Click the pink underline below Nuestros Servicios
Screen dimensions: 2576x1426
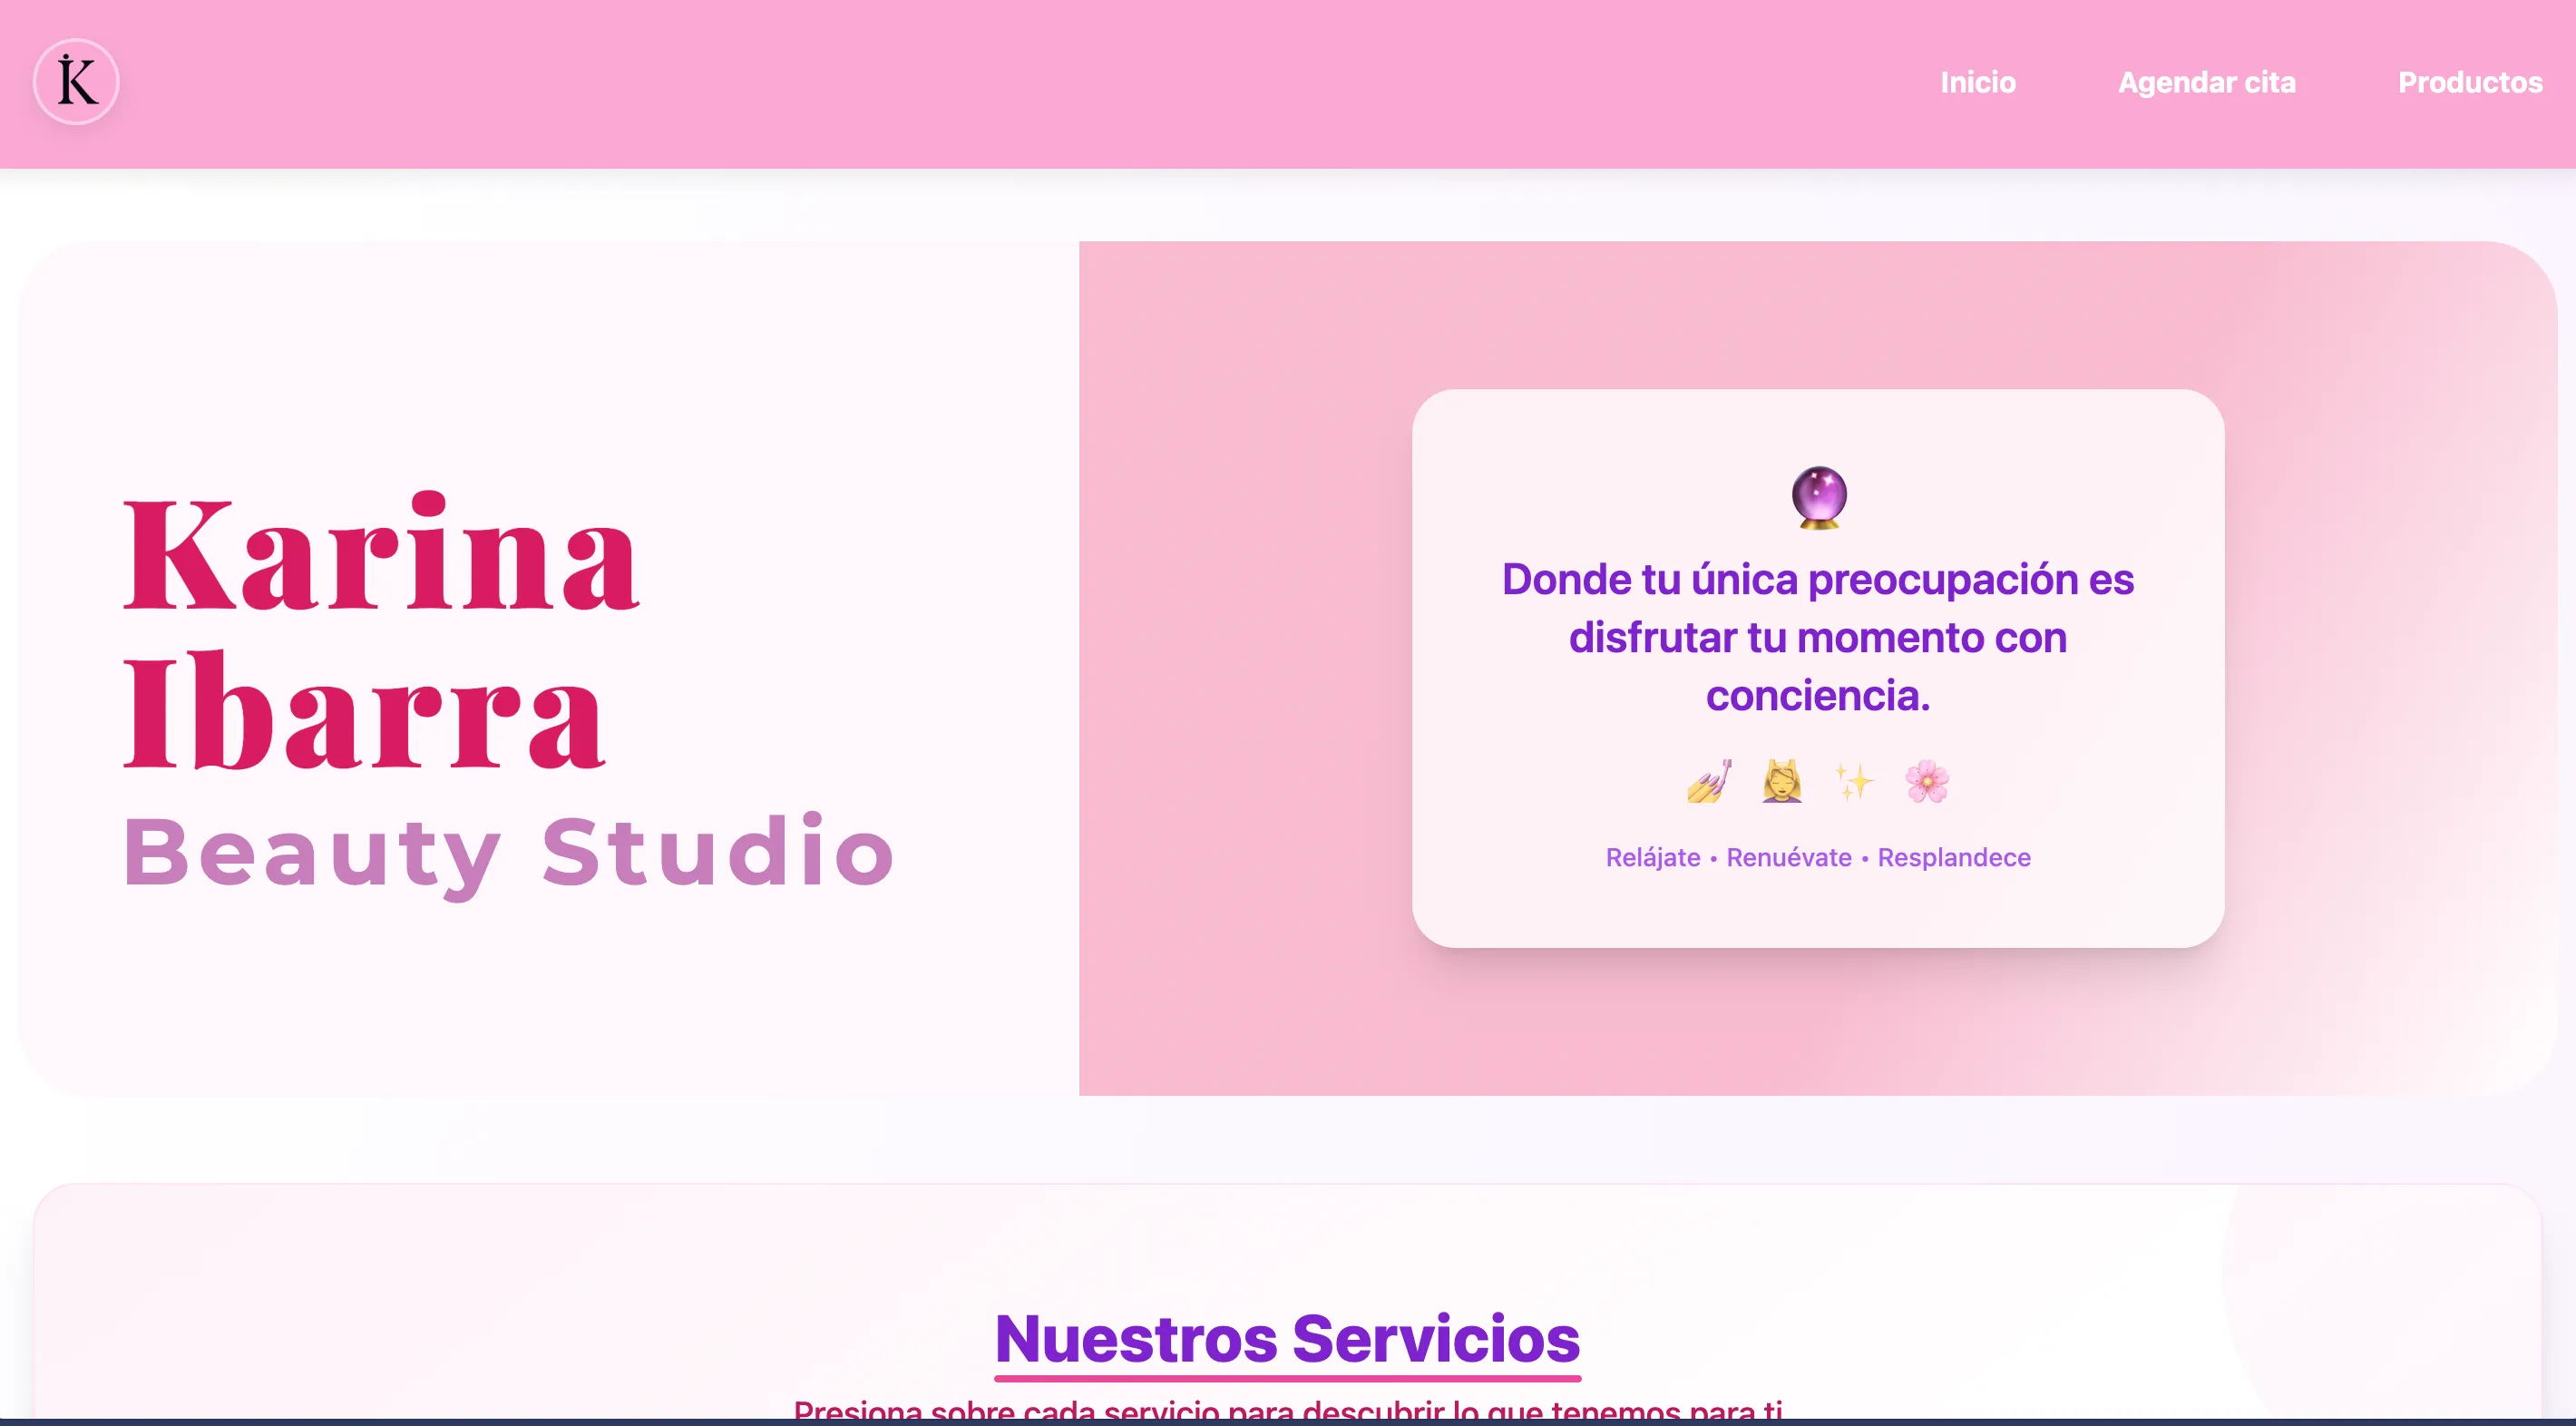[x=1287, y=1378]
